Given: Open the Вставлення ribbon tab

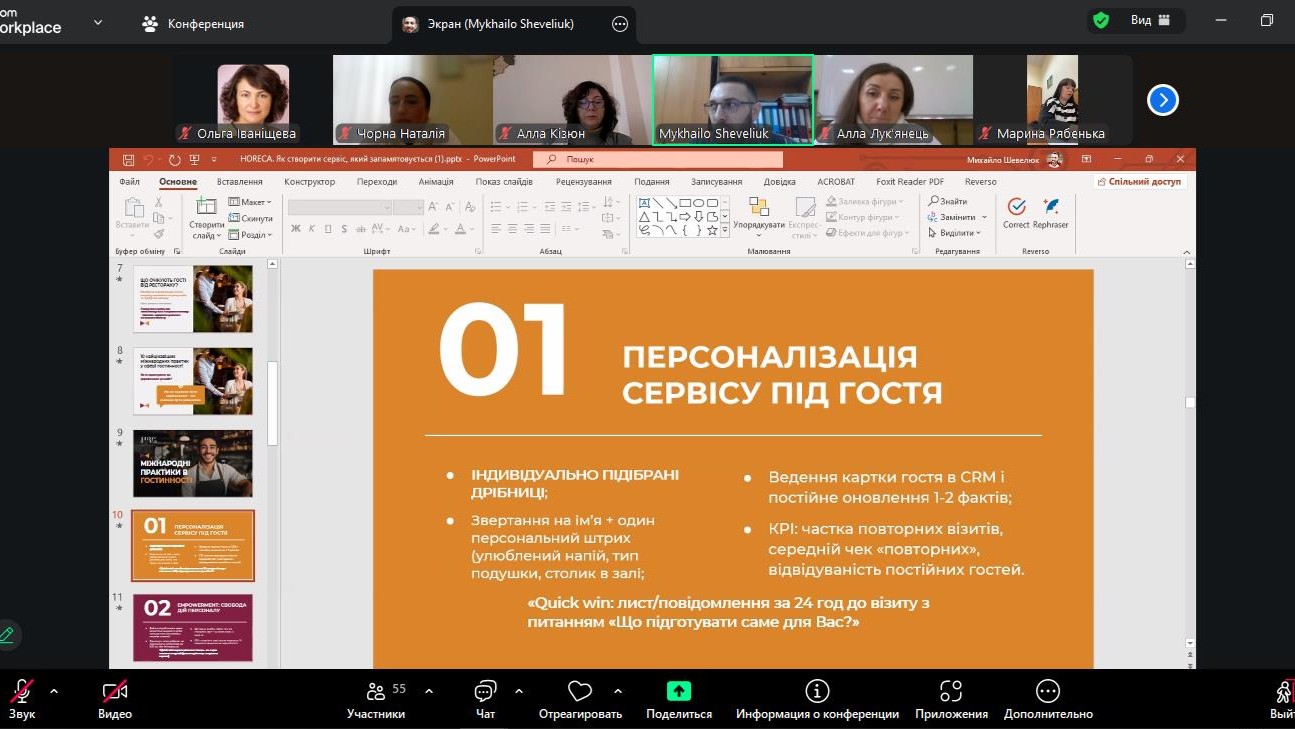Looking at the screenshot, I should pyautogui.click(x=239, y=182).
